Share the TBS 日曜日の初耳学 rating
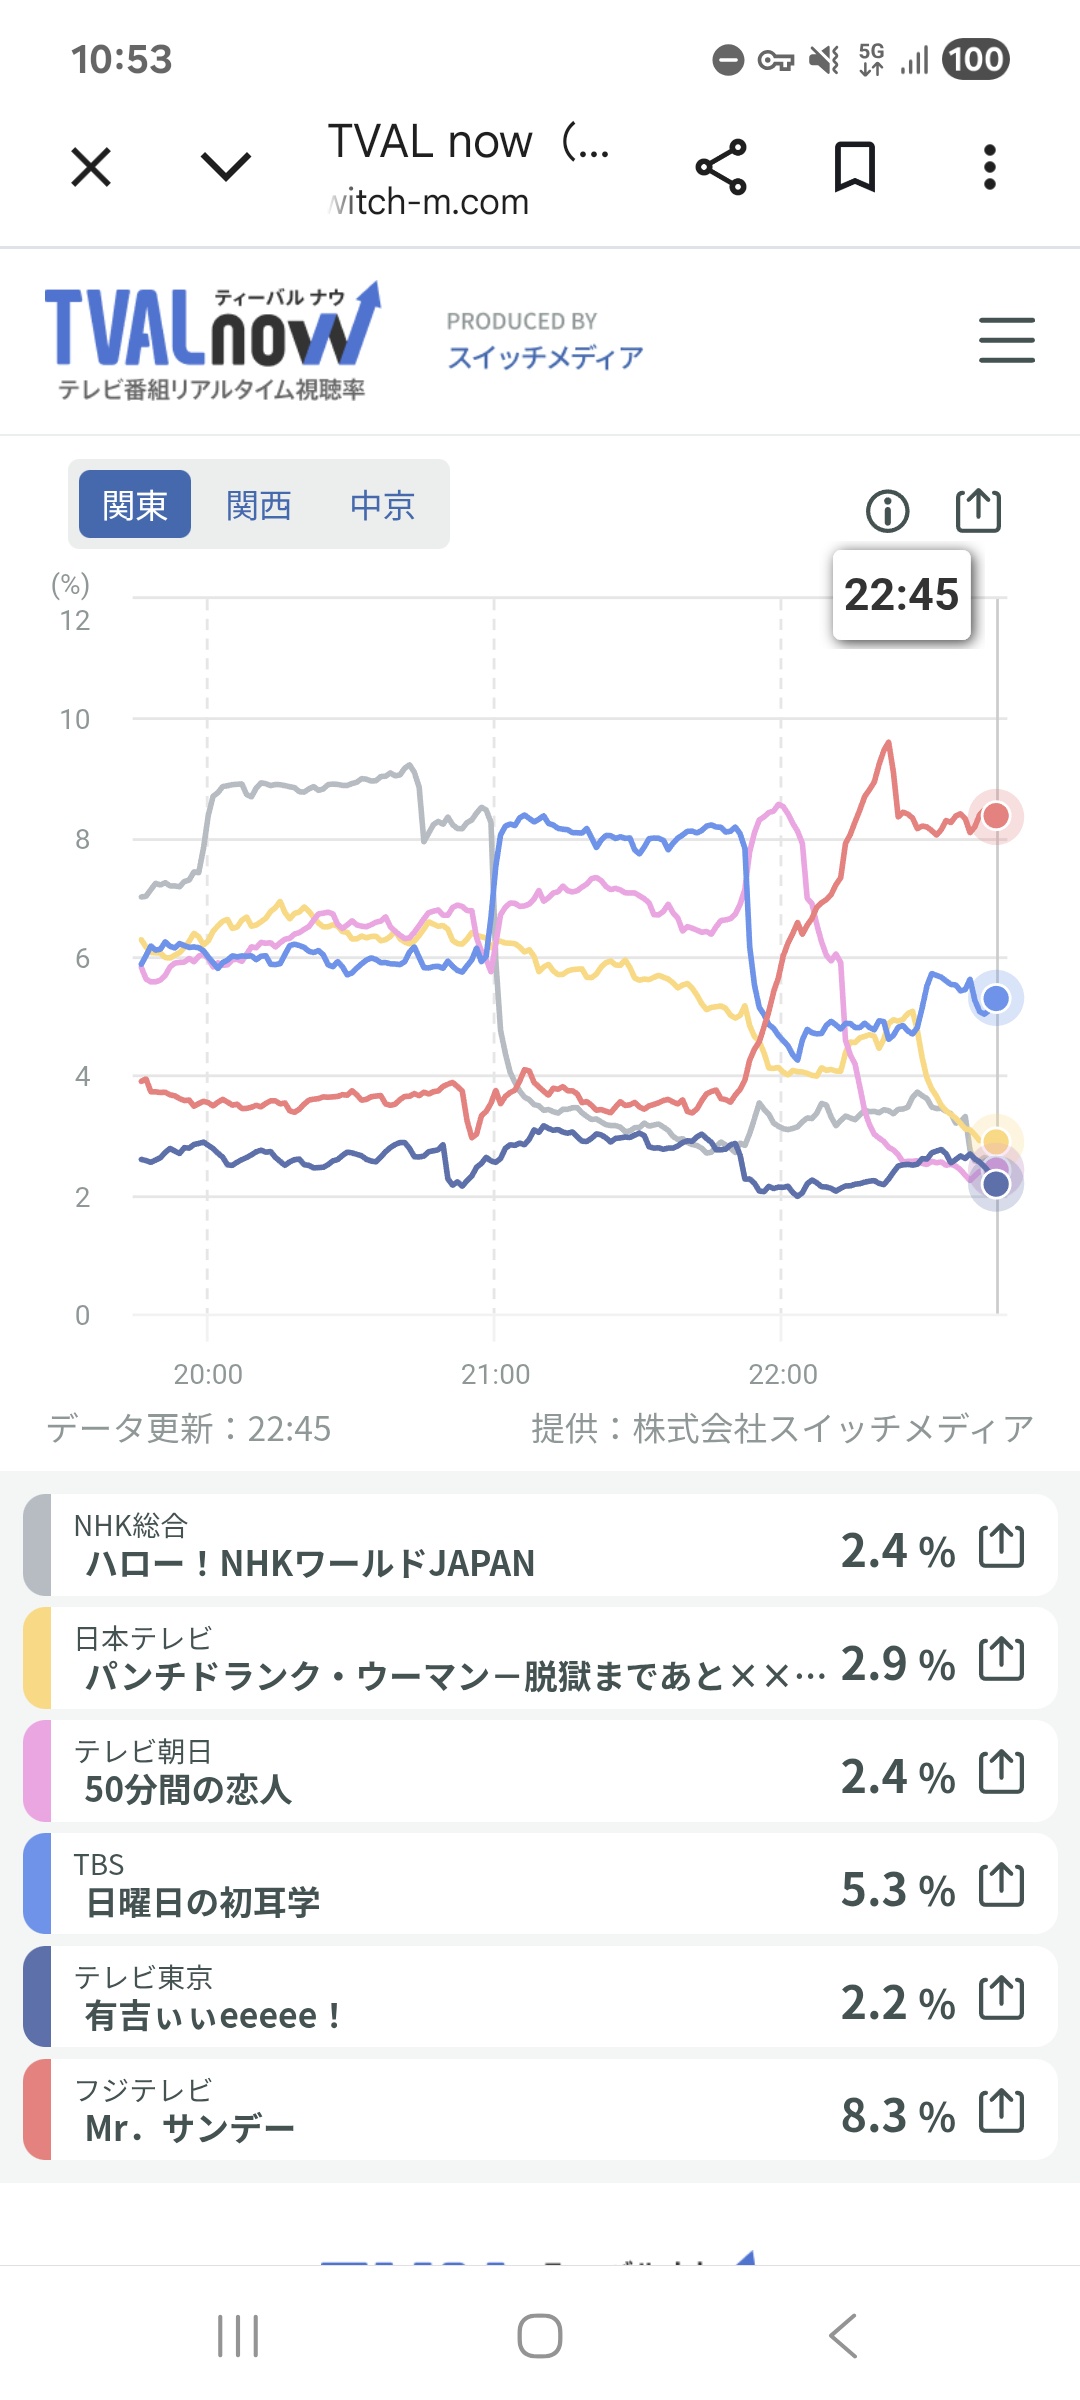Screen dimensions: 1080x2400 (1001, 1886)
